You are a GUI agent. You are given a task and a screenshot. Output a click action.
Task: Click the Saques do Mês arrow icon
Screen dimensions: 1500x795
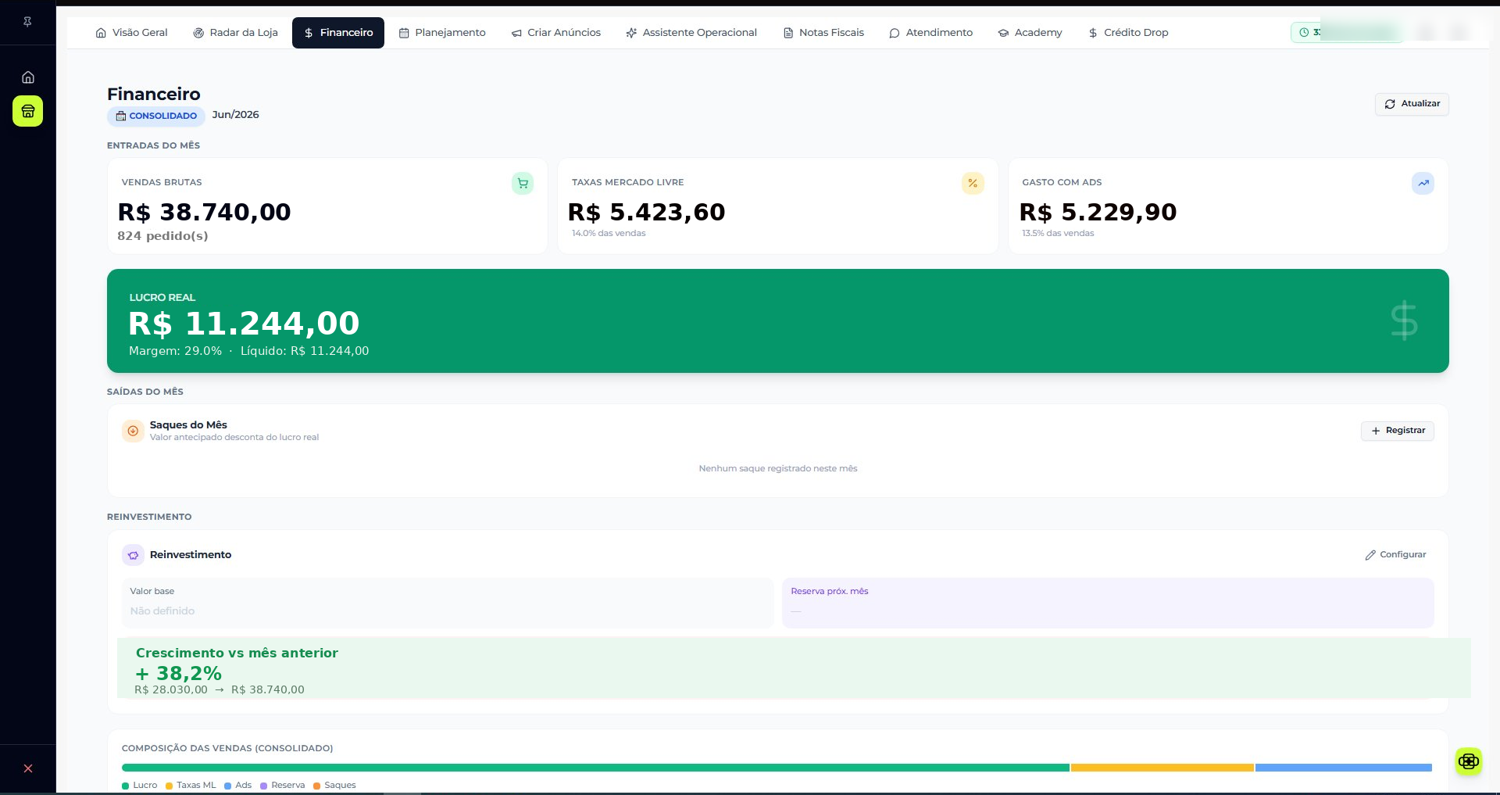click(x=133, y=431)
